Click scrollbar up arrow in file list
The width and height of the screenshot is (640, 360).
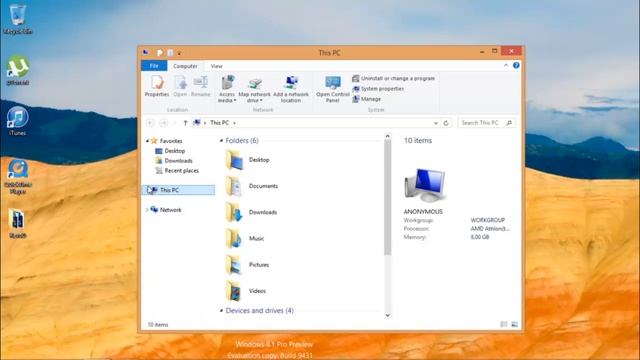pyautogui.click(x=387, y=136)
